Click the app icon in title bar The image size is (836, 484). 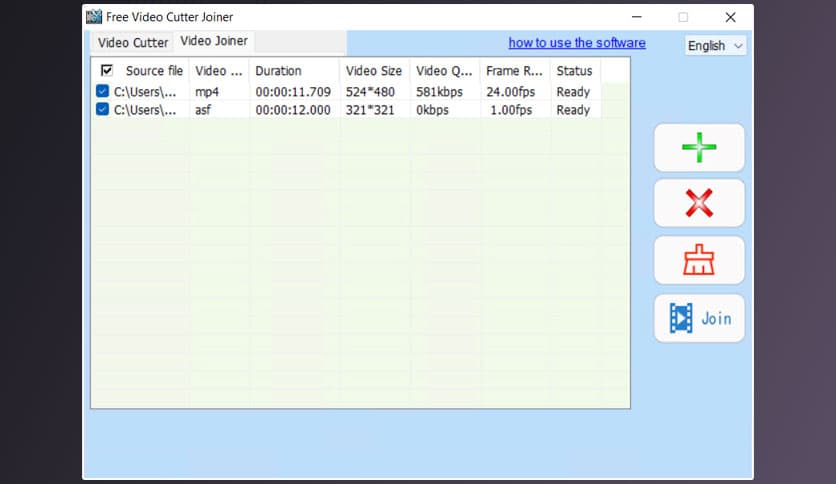tap(94, 17)
